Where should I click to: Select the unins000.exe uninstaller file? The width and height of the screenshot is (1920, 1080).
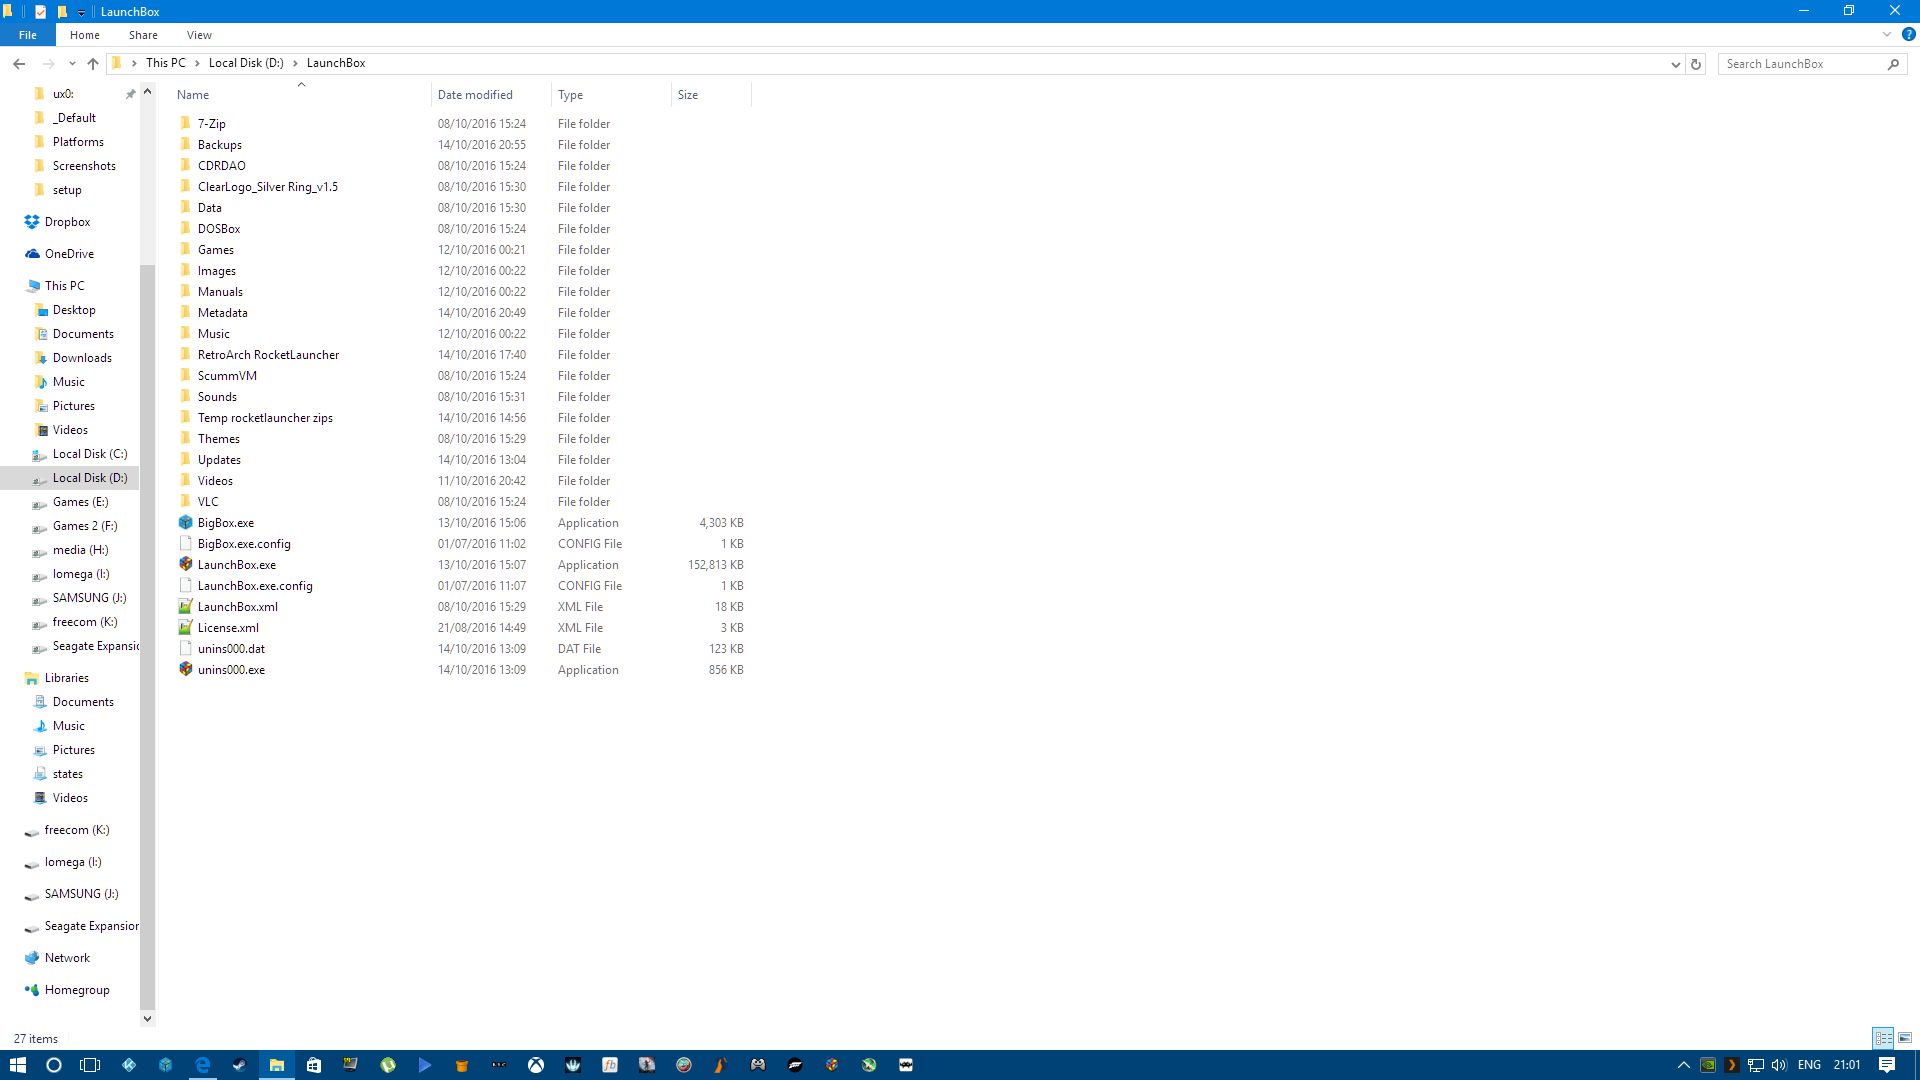pos(231,670)
